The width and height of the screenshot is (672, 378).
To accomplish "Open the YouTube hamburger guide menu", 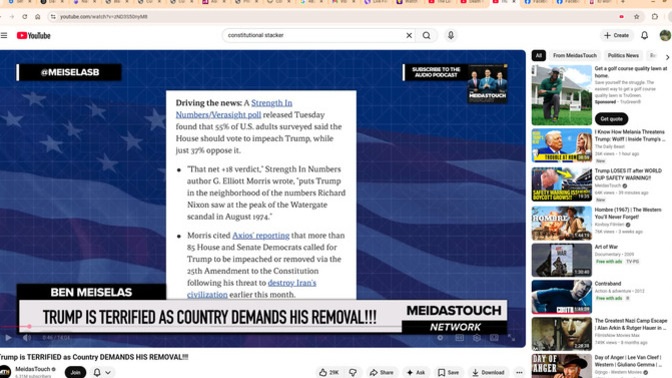I will pos(4,36).
